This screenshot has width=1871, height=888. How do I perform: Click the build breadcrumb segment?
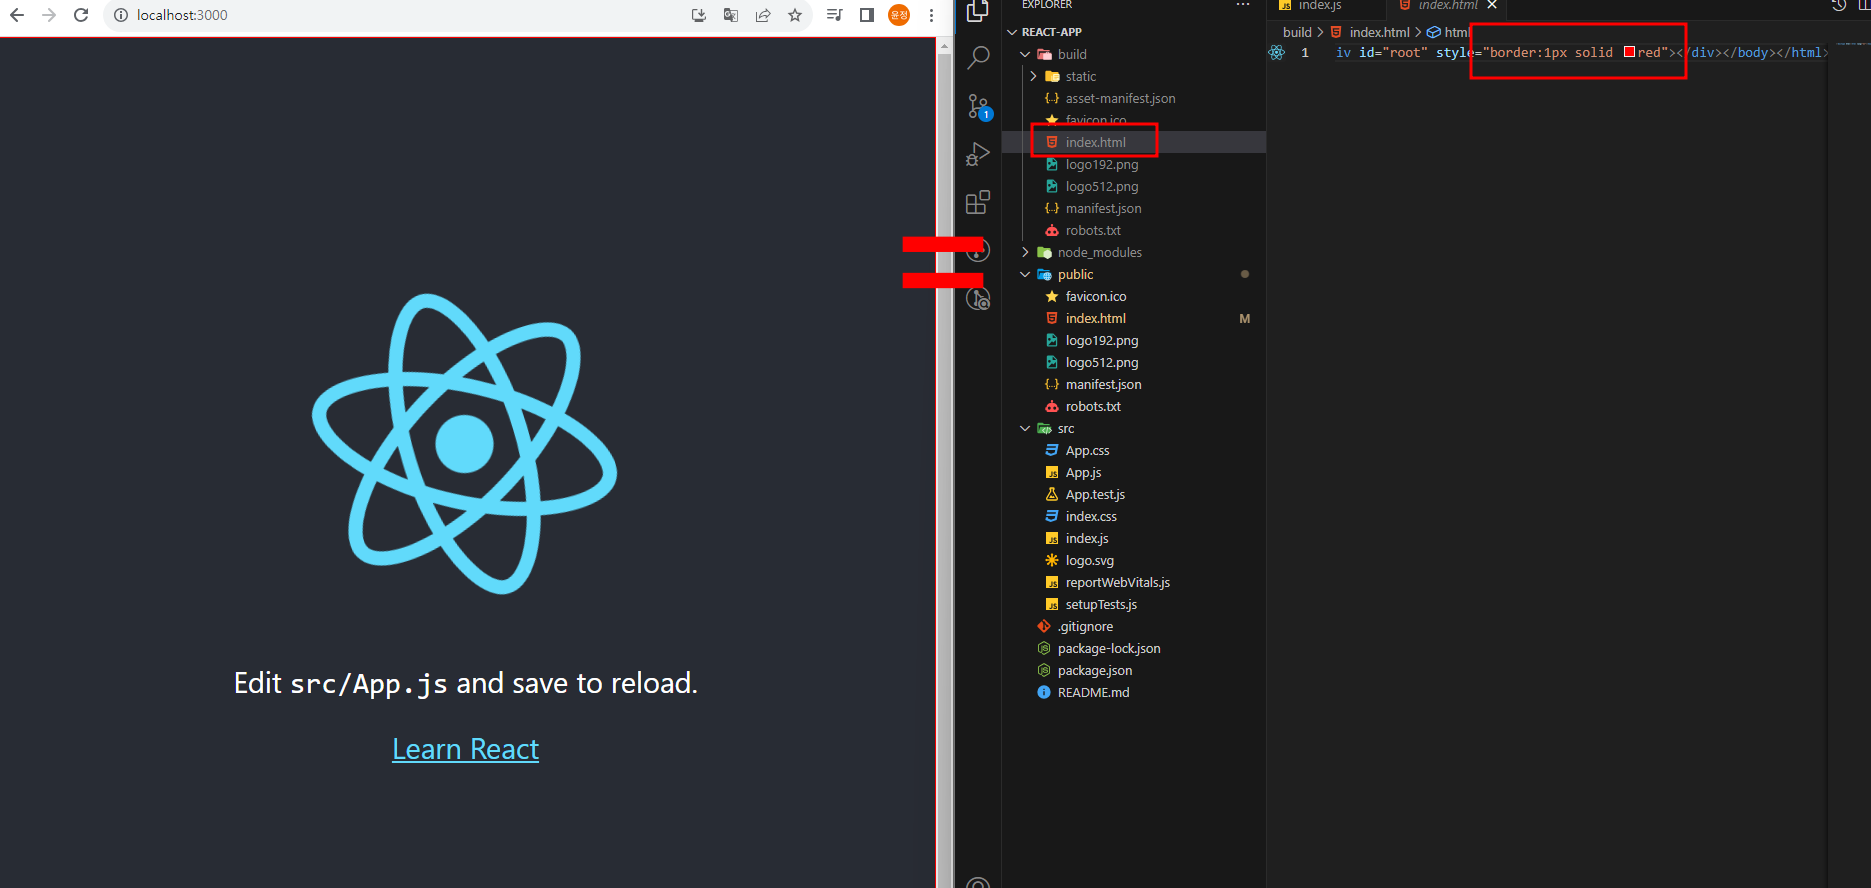tap(1297, 32)
